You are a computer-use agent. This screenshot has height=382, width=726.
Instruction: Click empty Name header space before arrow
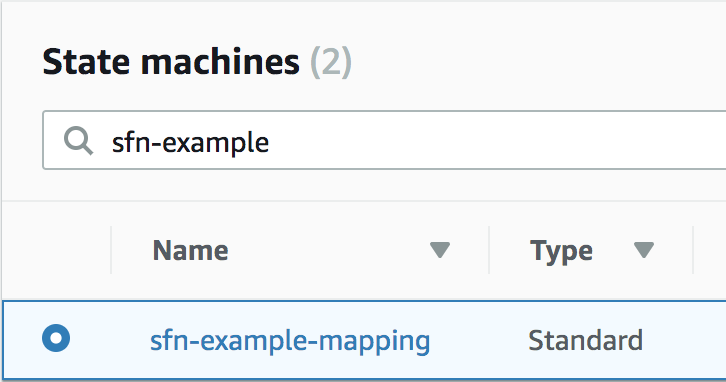click(x=329, y=250)
